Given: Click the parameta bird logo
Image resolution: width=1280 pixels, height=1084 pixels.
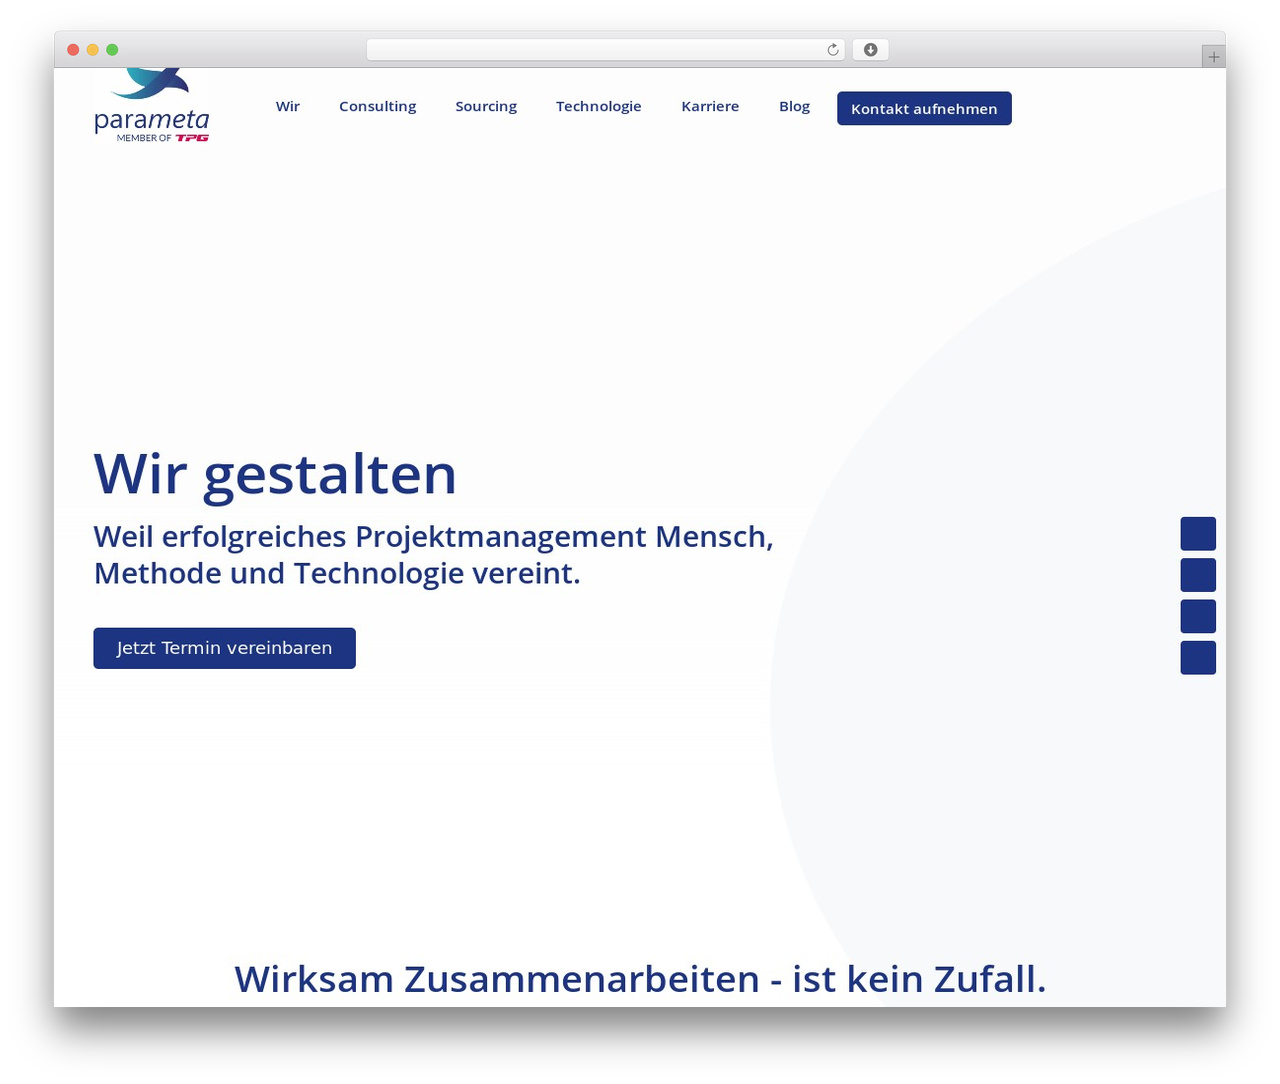Looking at the screenshot, I should point(151,105).
